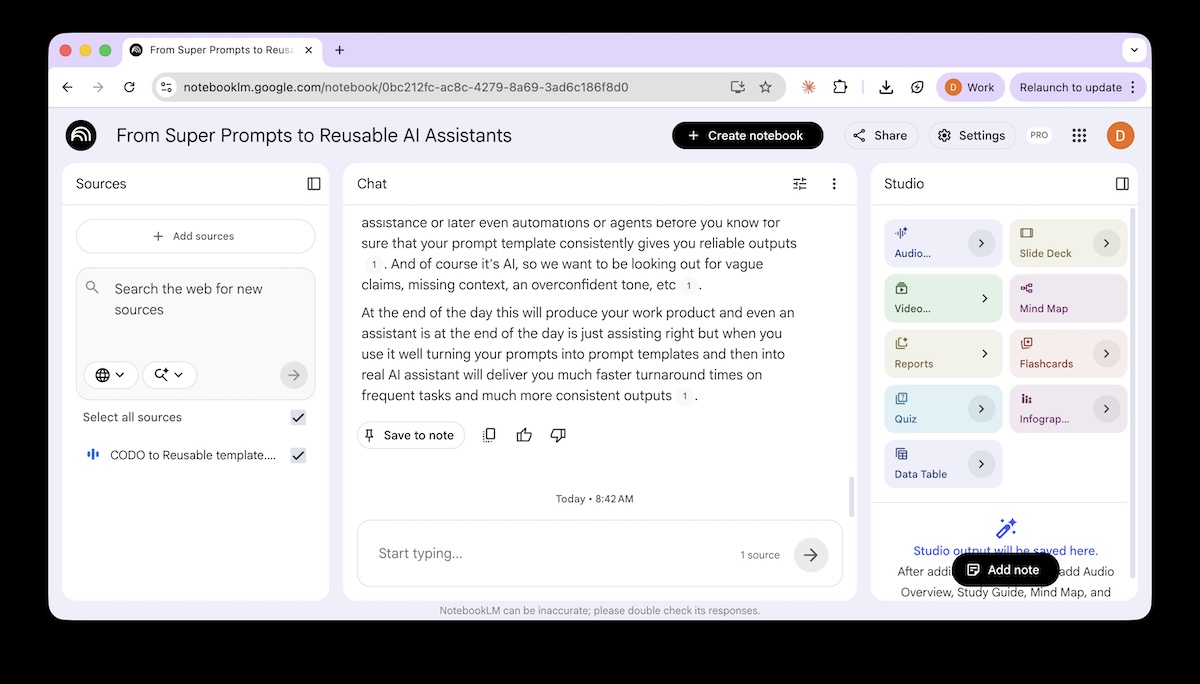The height and width of the screenshot is (684, 1200).
Task: Customize Audio Overview with its arrow
Action: click(x=982, y=243)
